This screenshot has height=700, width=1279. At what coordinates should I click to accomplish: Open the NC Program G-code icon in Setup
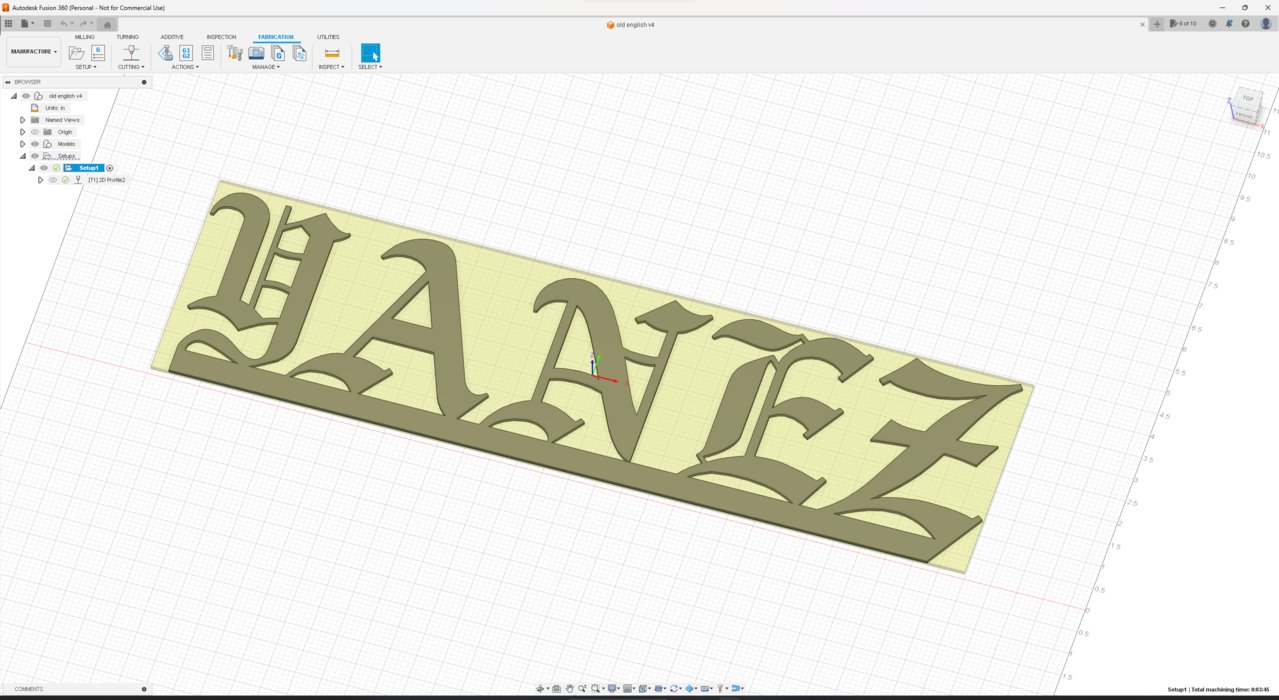pos(98,53)
